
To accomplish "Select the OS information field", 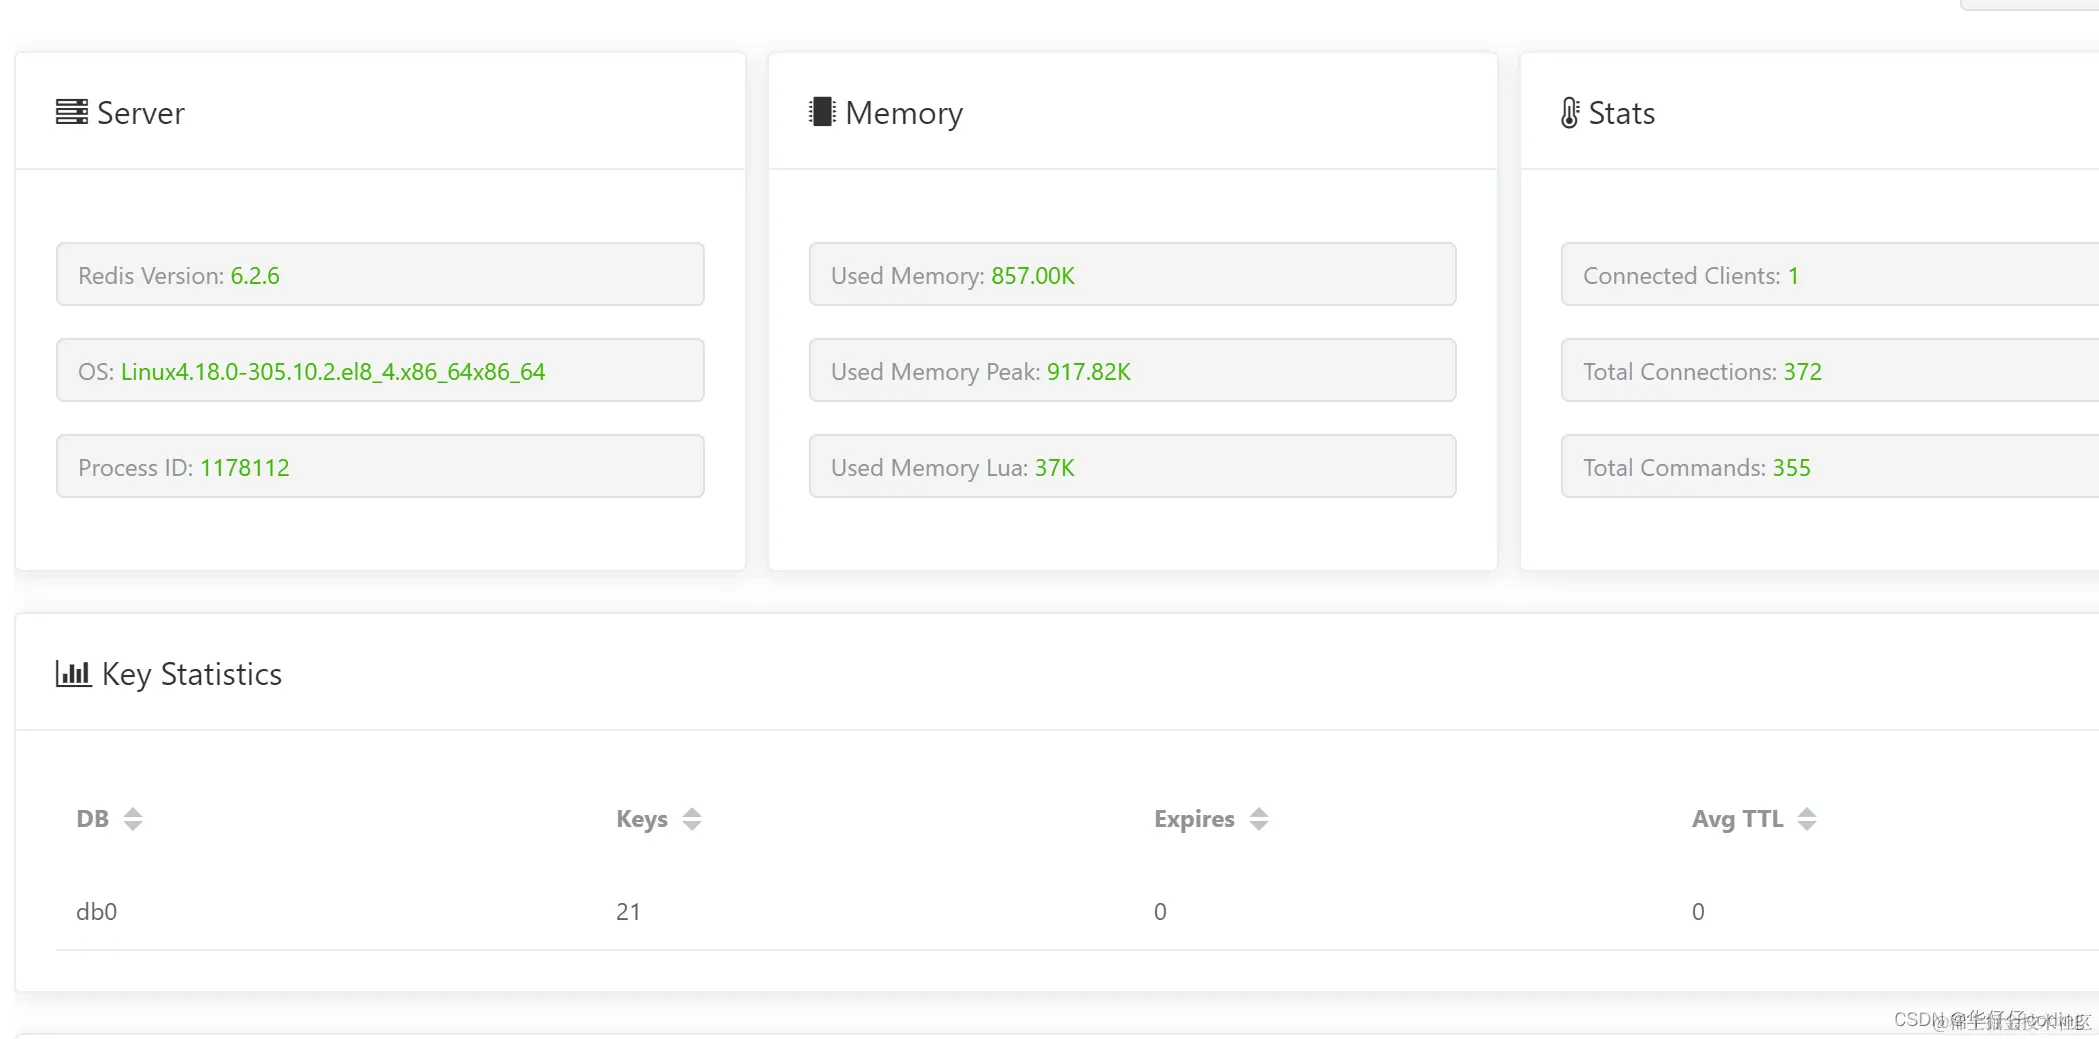I will [x=380, y=370].
